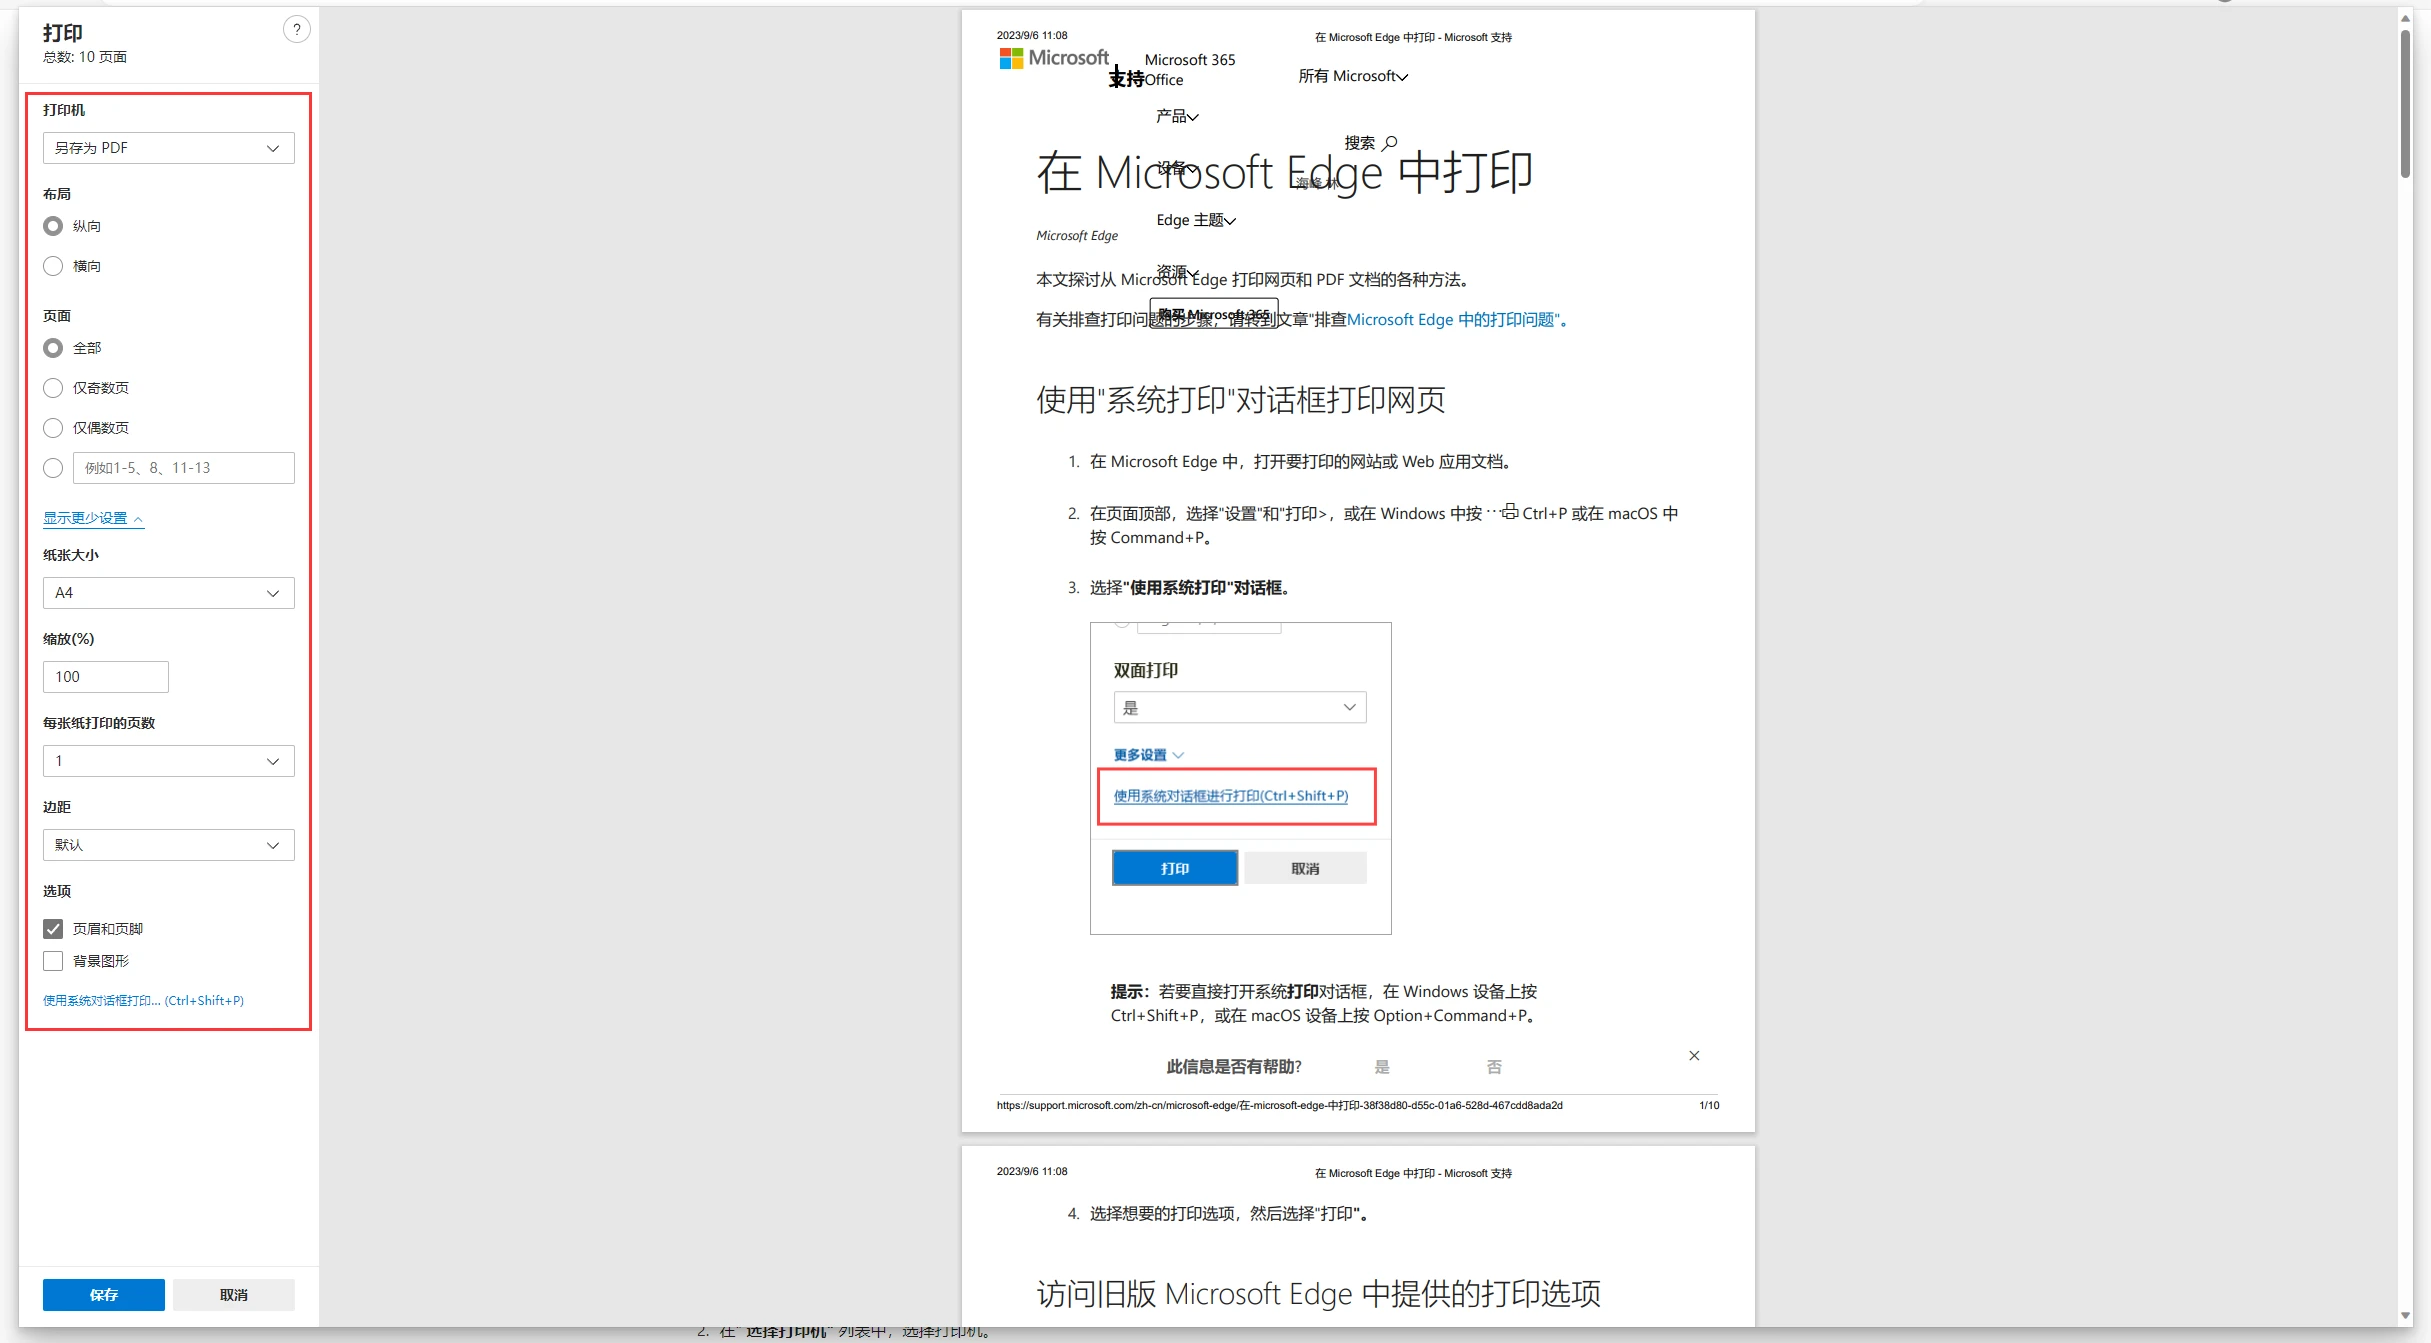The height and width of the screenshot is (1343, 2431).
Task: Click the 使用系统对话框进行打印 link in preview image
Action: pos(1231,796)
